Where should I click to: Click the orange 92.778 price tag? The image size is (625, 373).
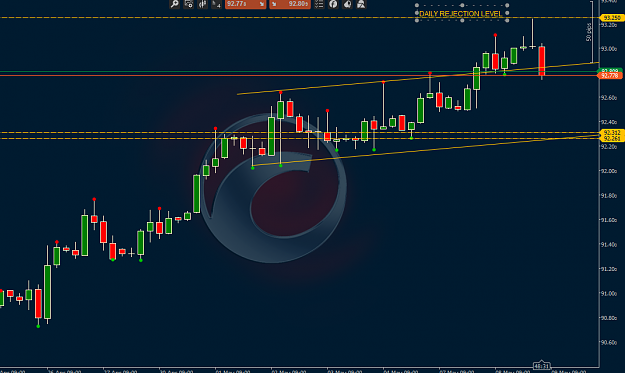click(x=610, y=75)
